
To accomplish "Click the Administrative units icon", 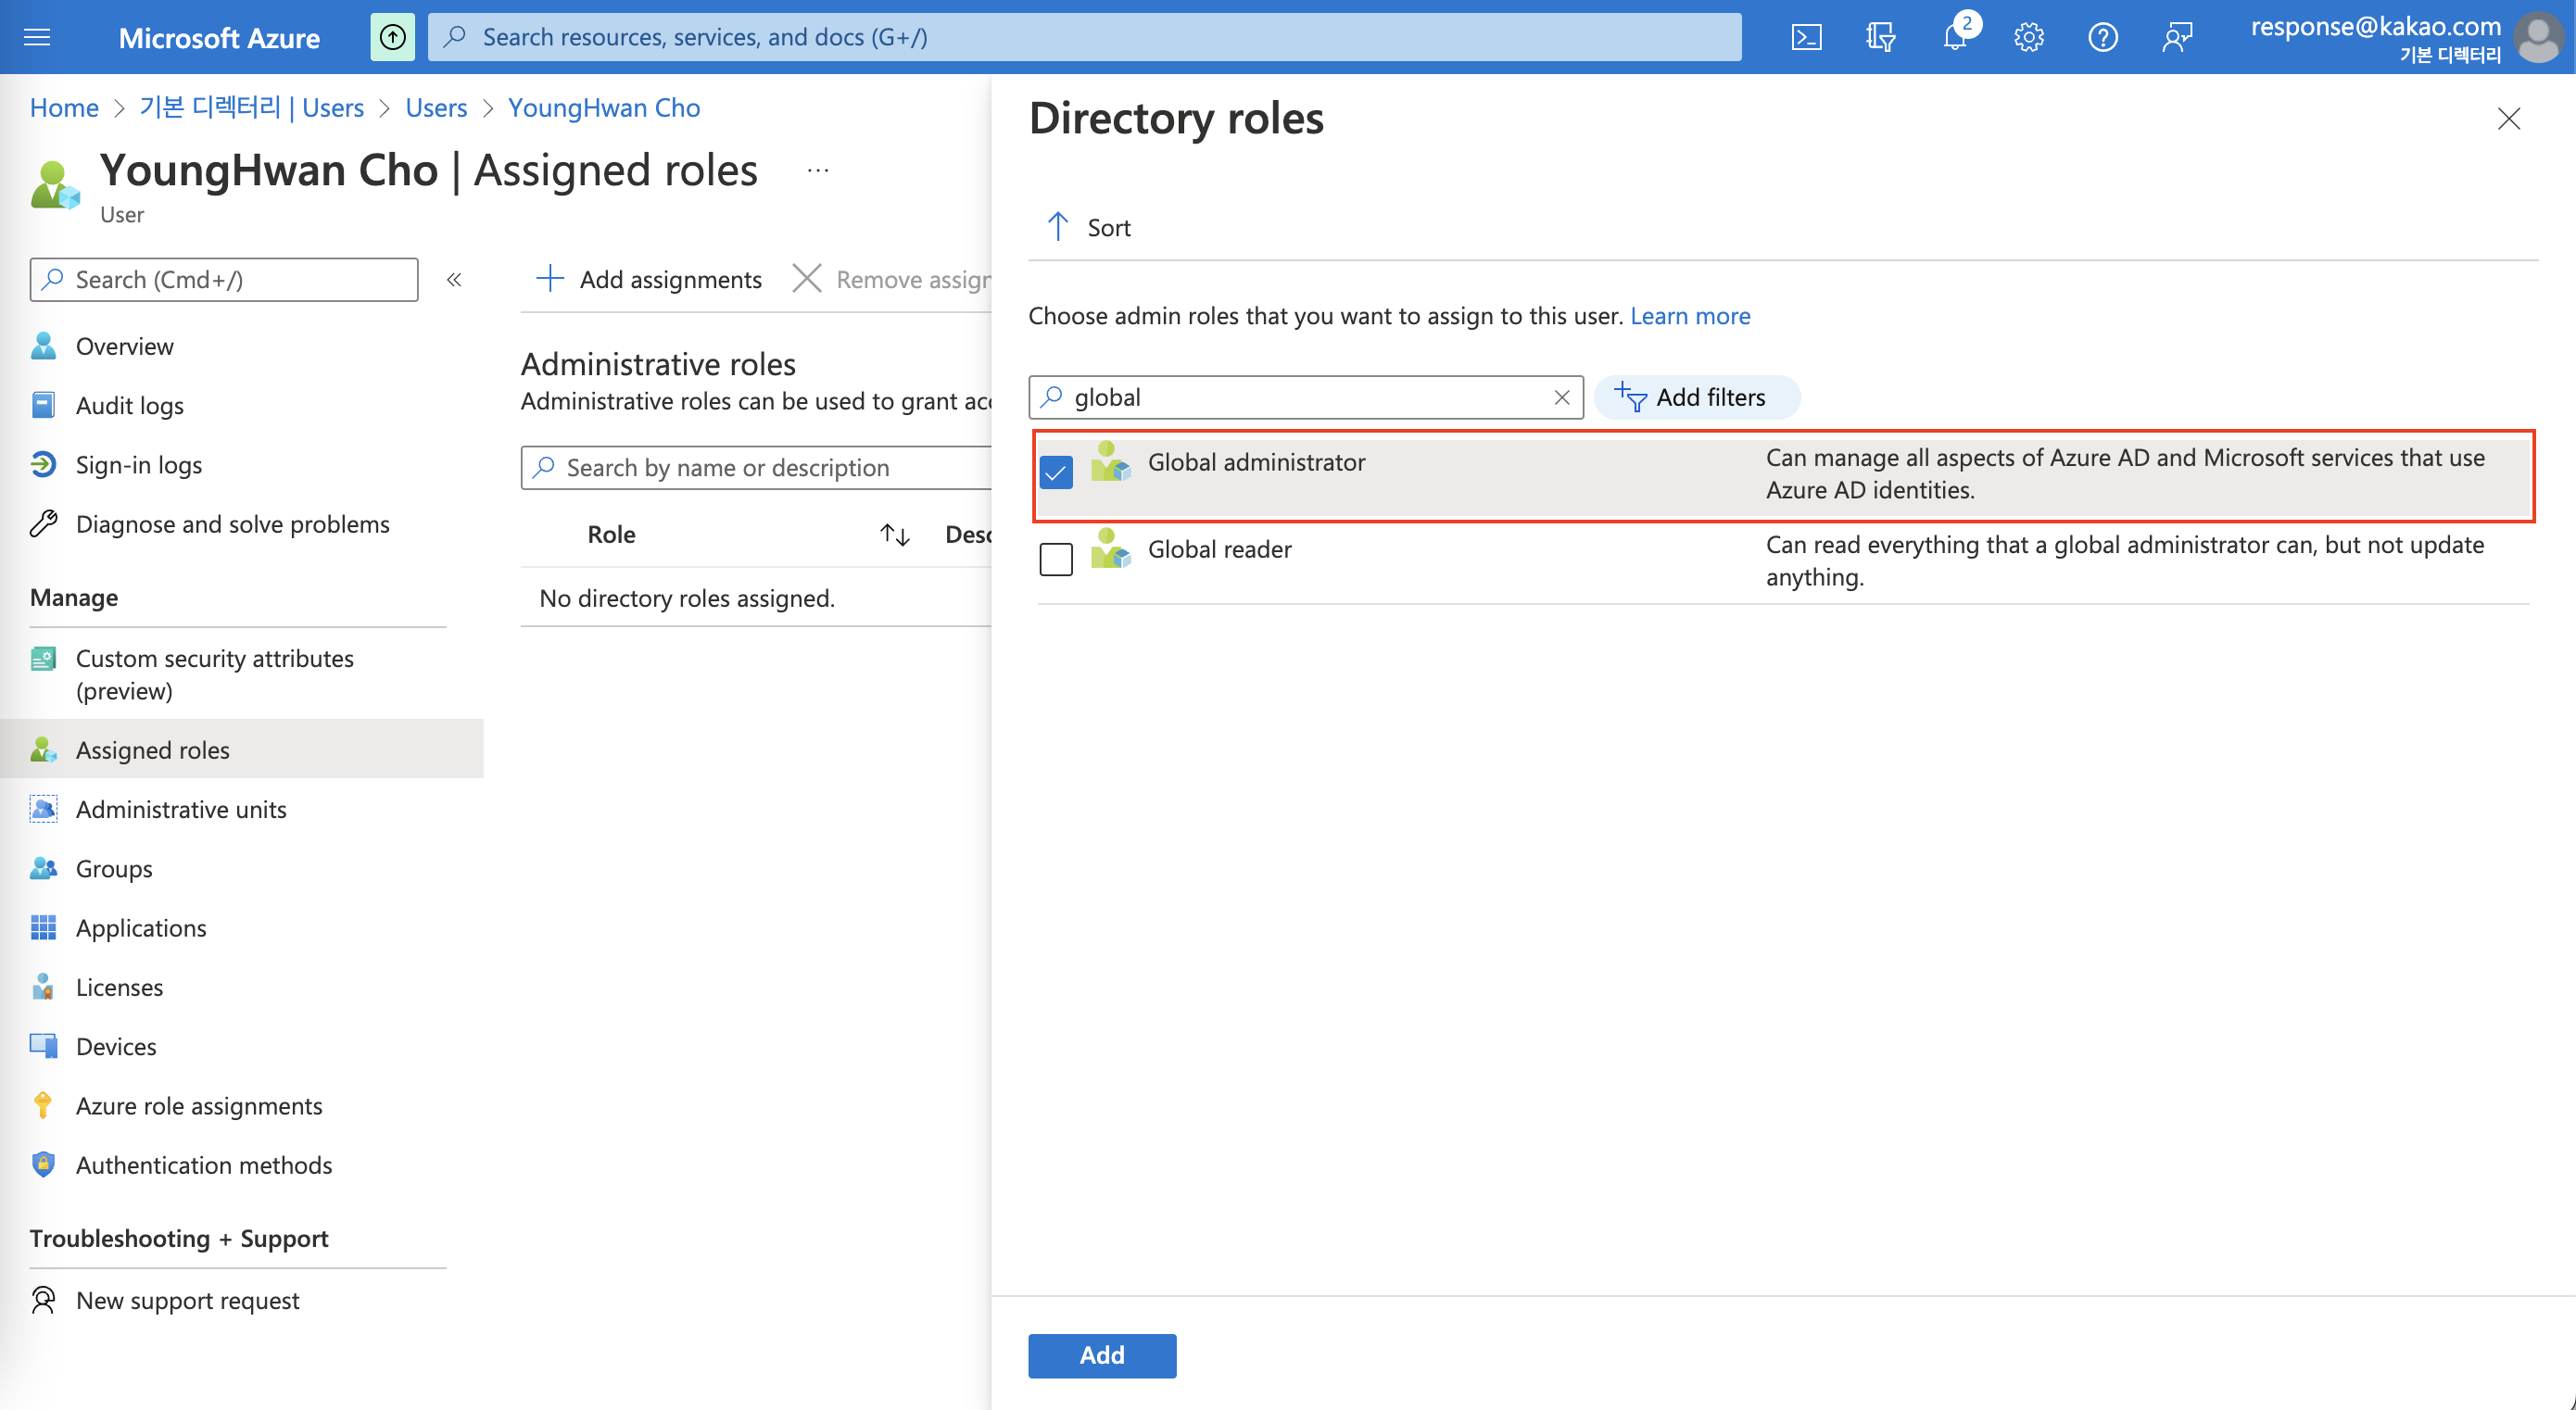I will [x=43, y=808].
